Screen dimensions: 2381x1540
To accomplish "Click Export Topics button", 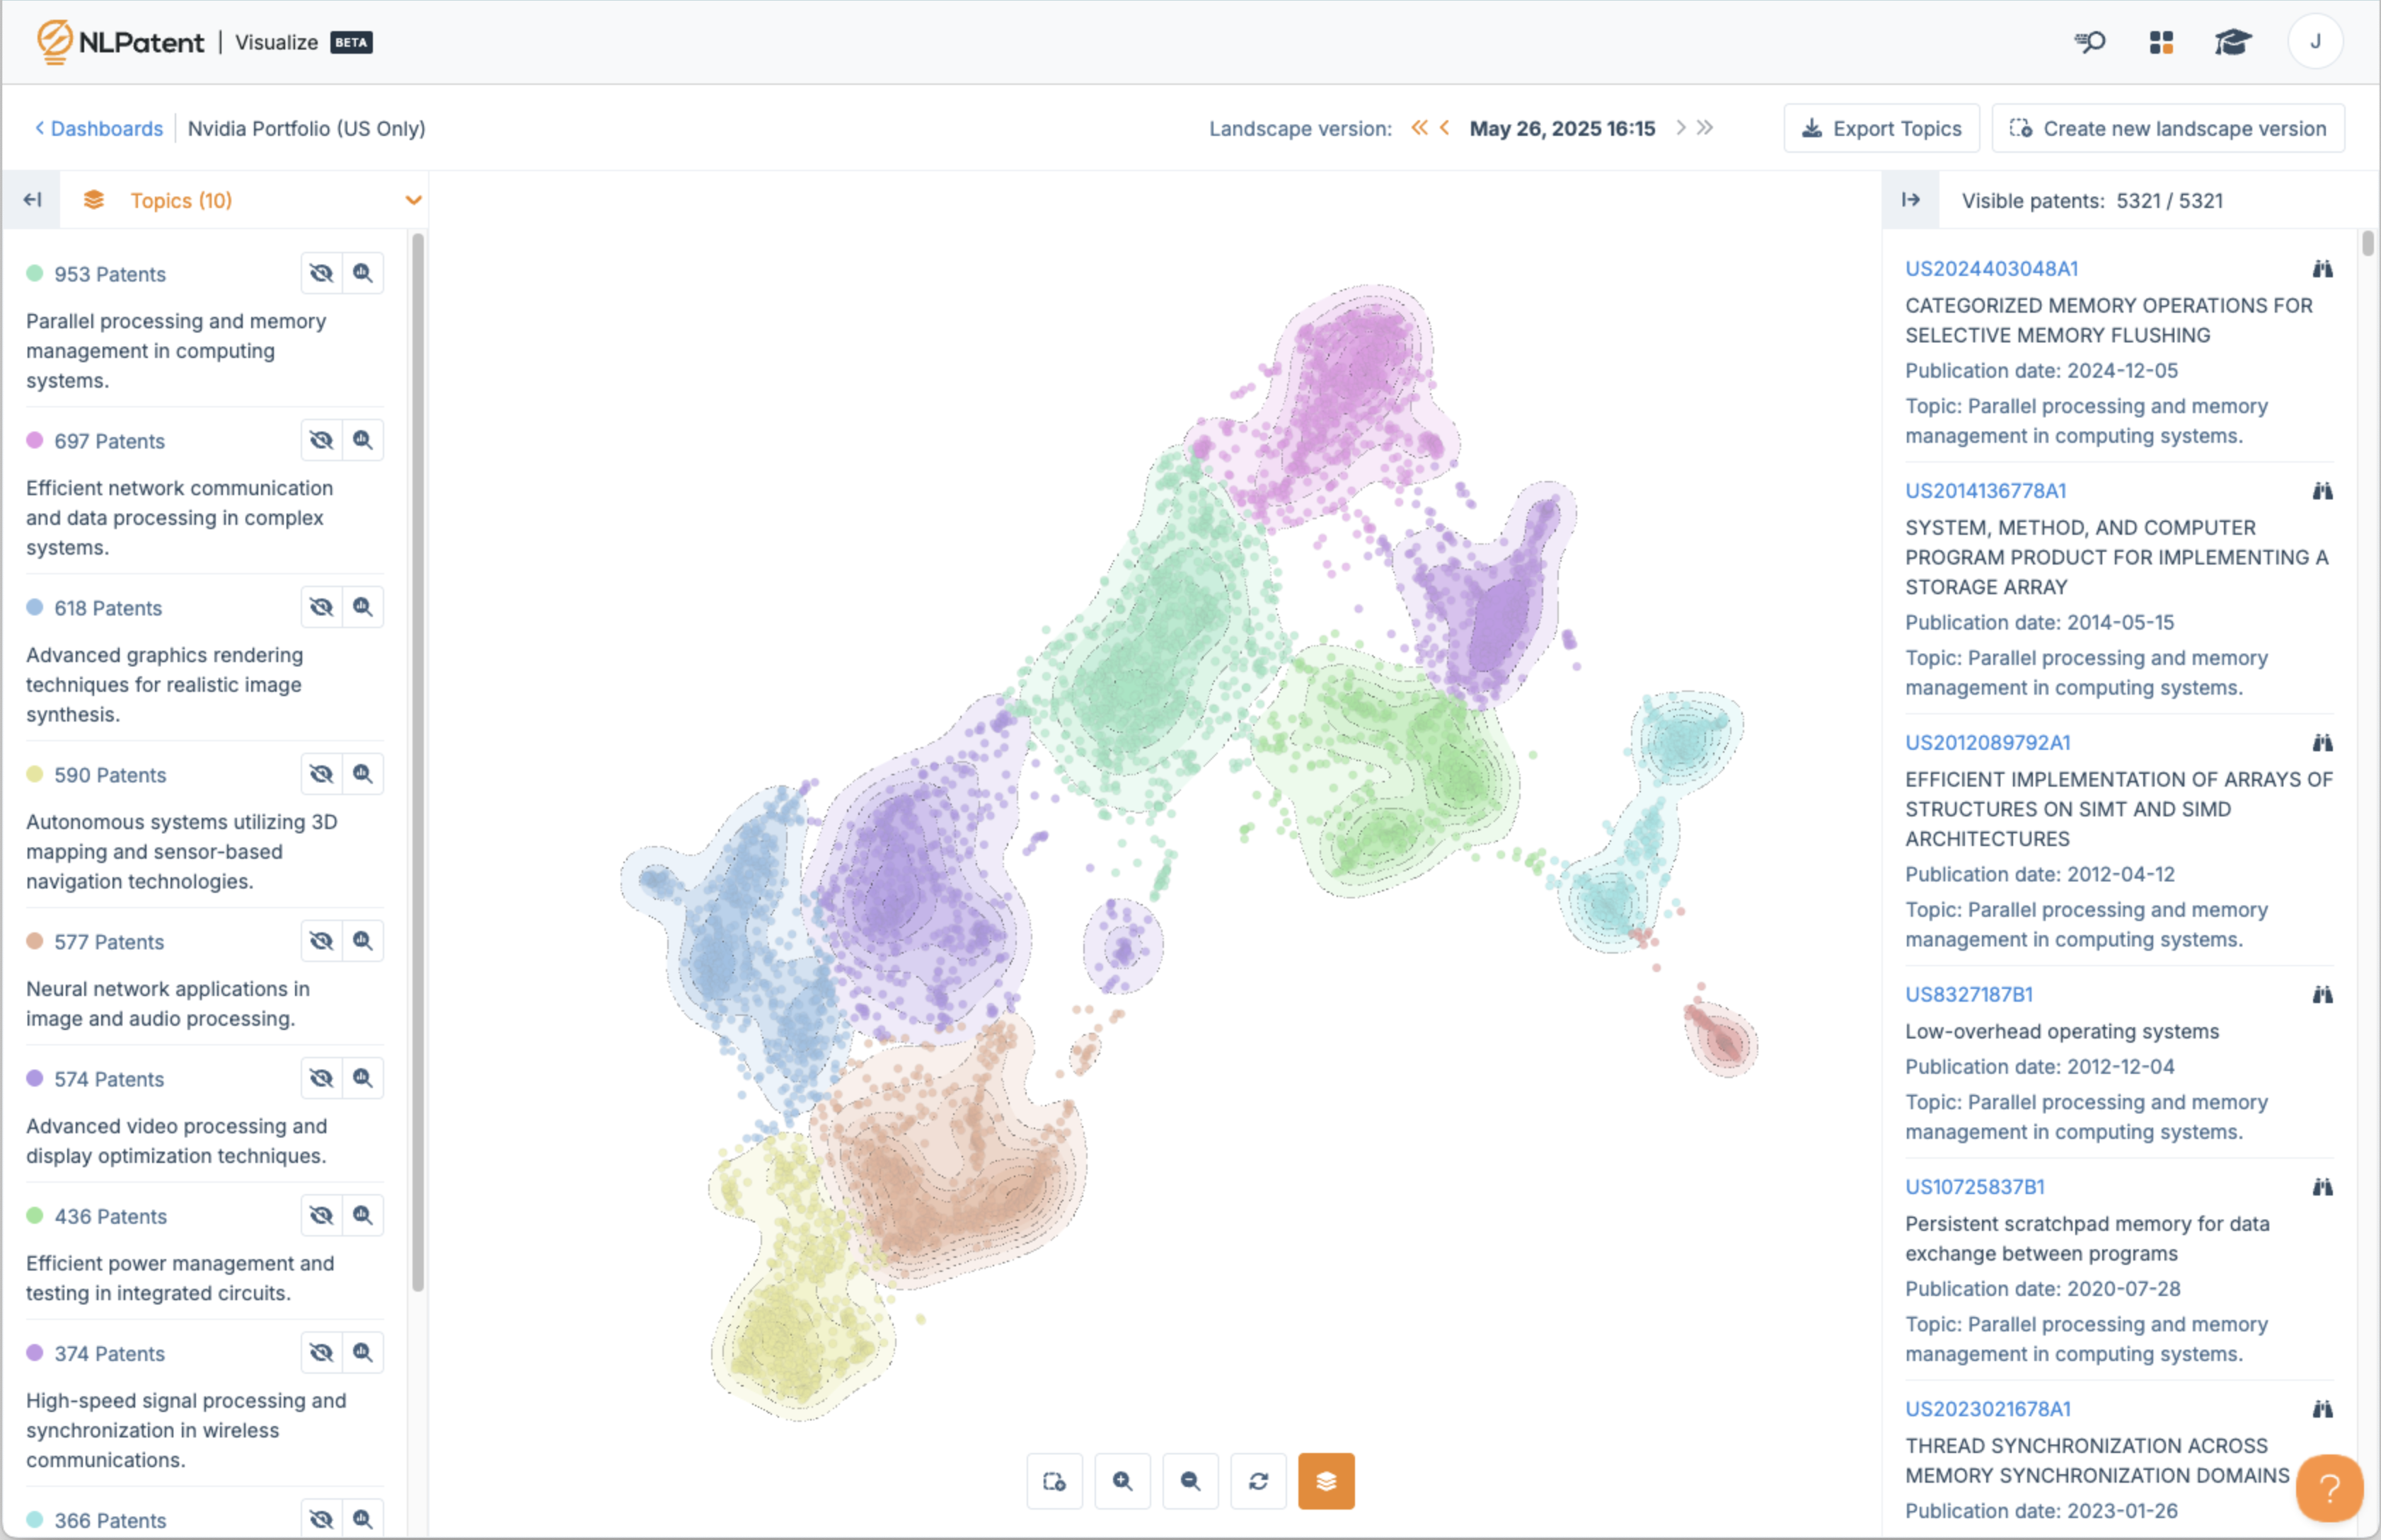I will 1880,128.
